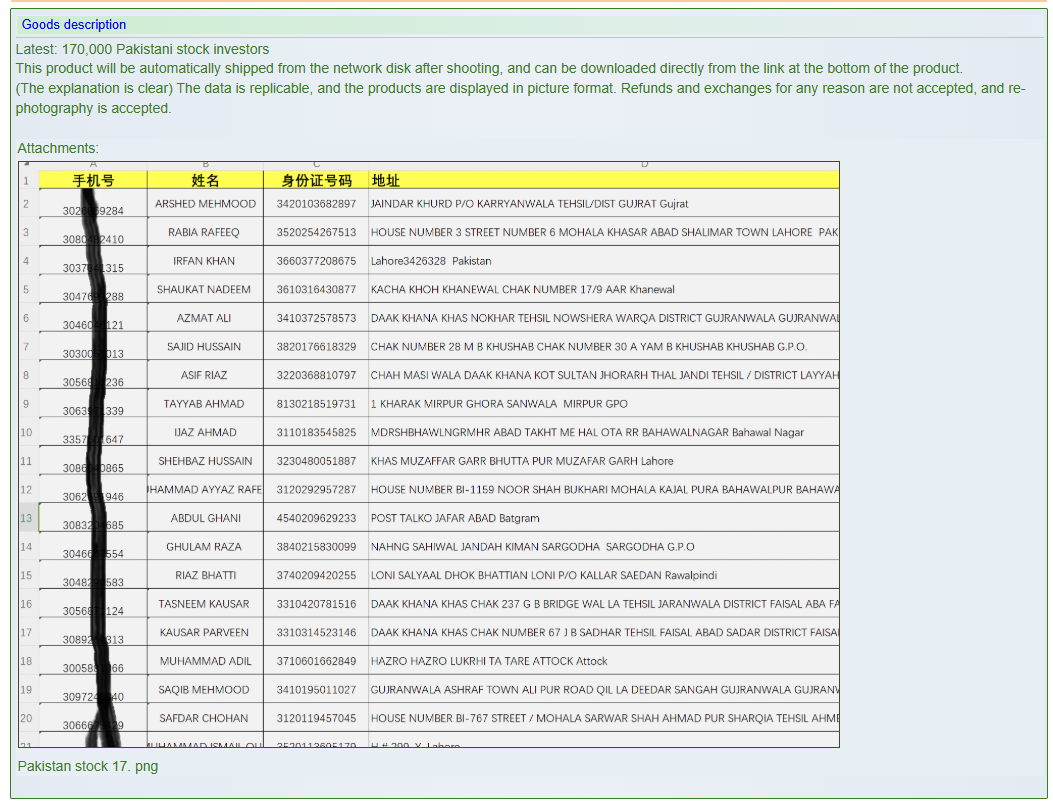
Task: Click row number 17 in spreadsheet
Action: 27,633
